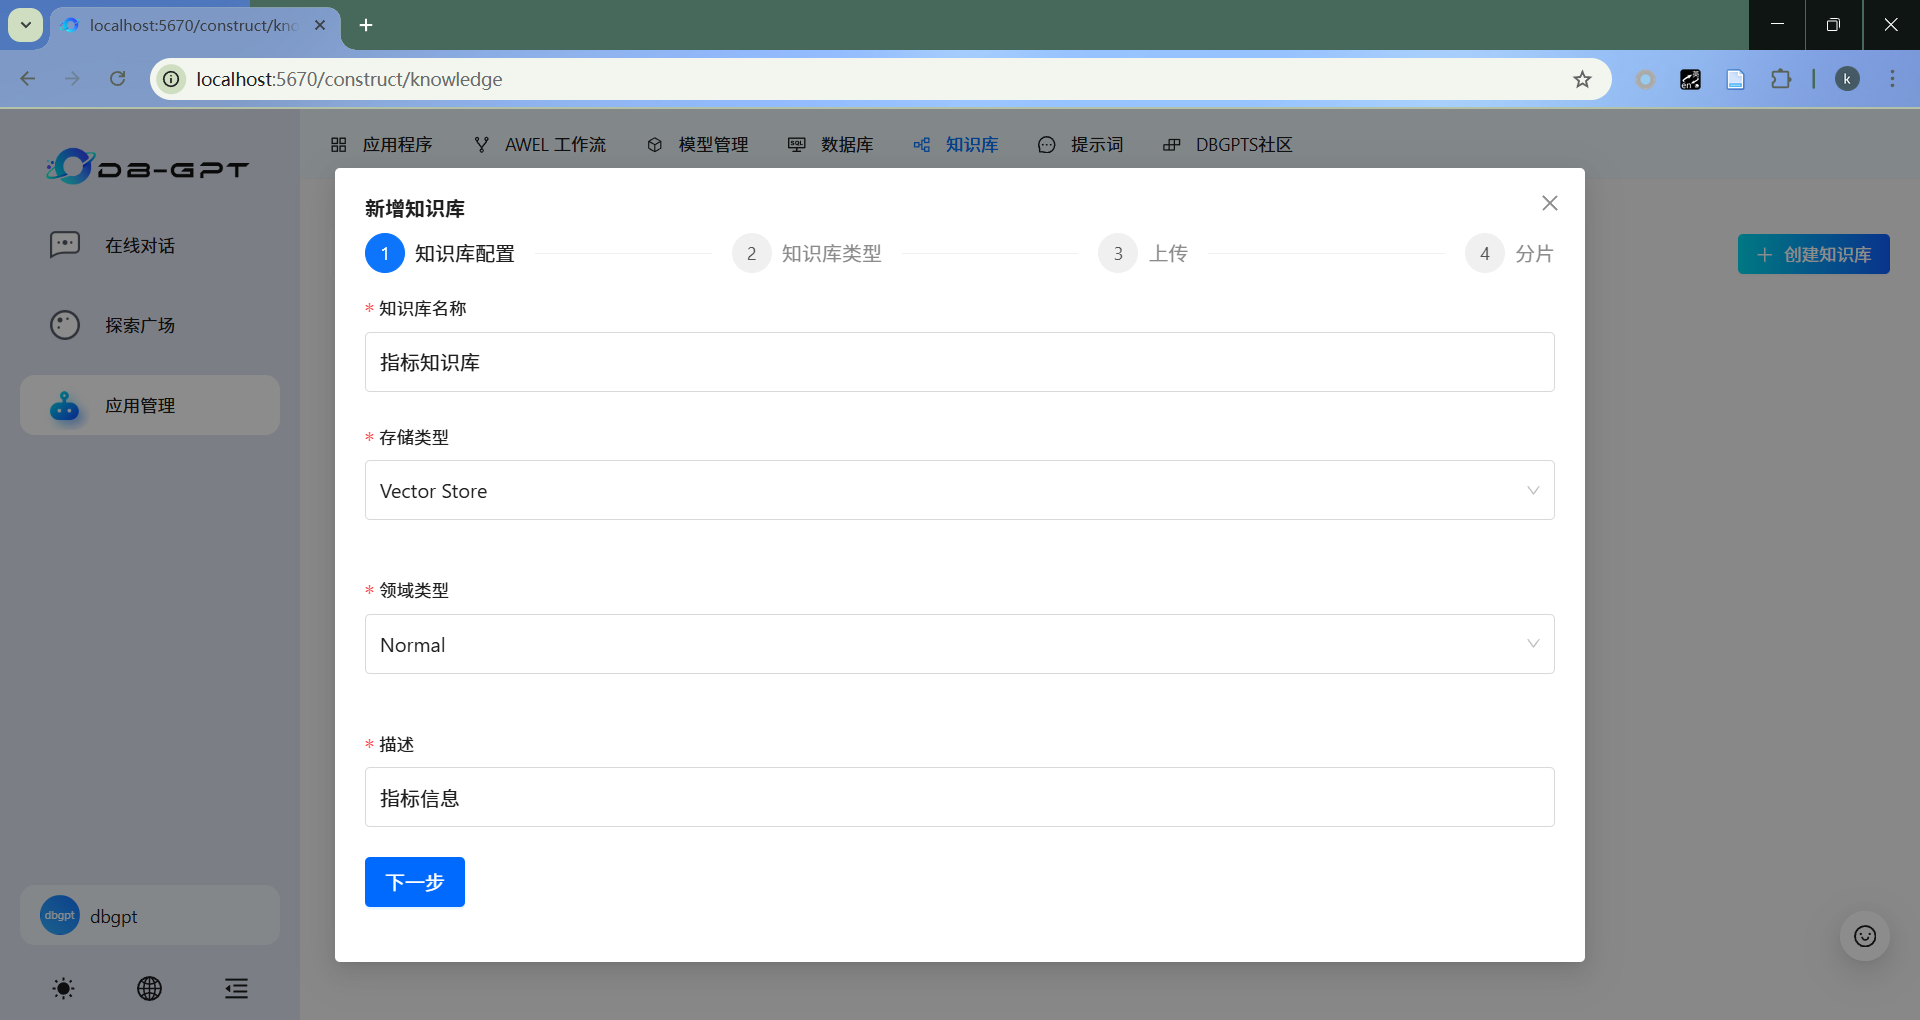Click the 创建知识库 button
This screenshot has width=1920, height=1020.
tap(1812, 255)
